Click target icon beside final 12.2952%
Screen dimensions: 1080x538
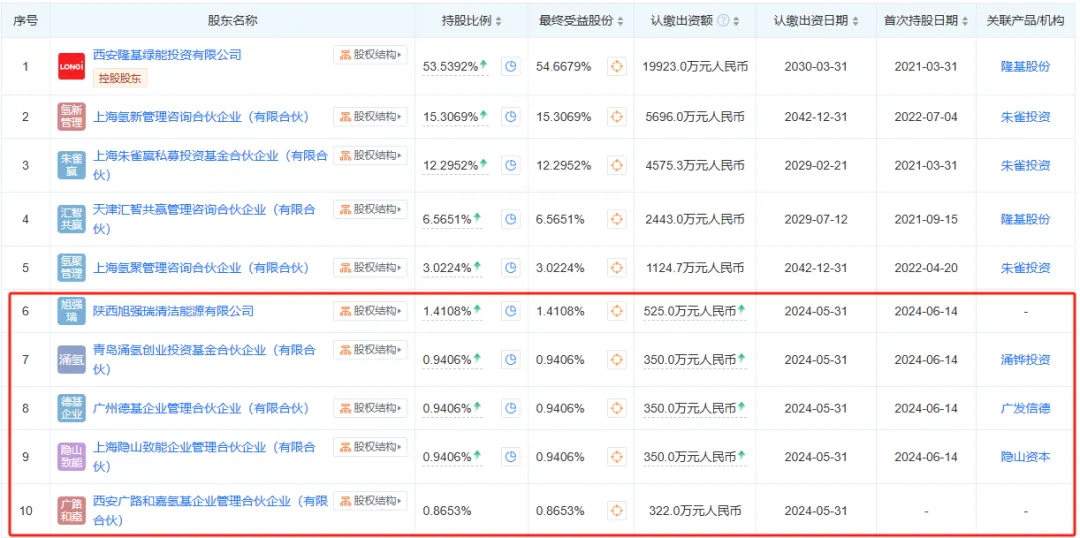click(x=616, y=165)
